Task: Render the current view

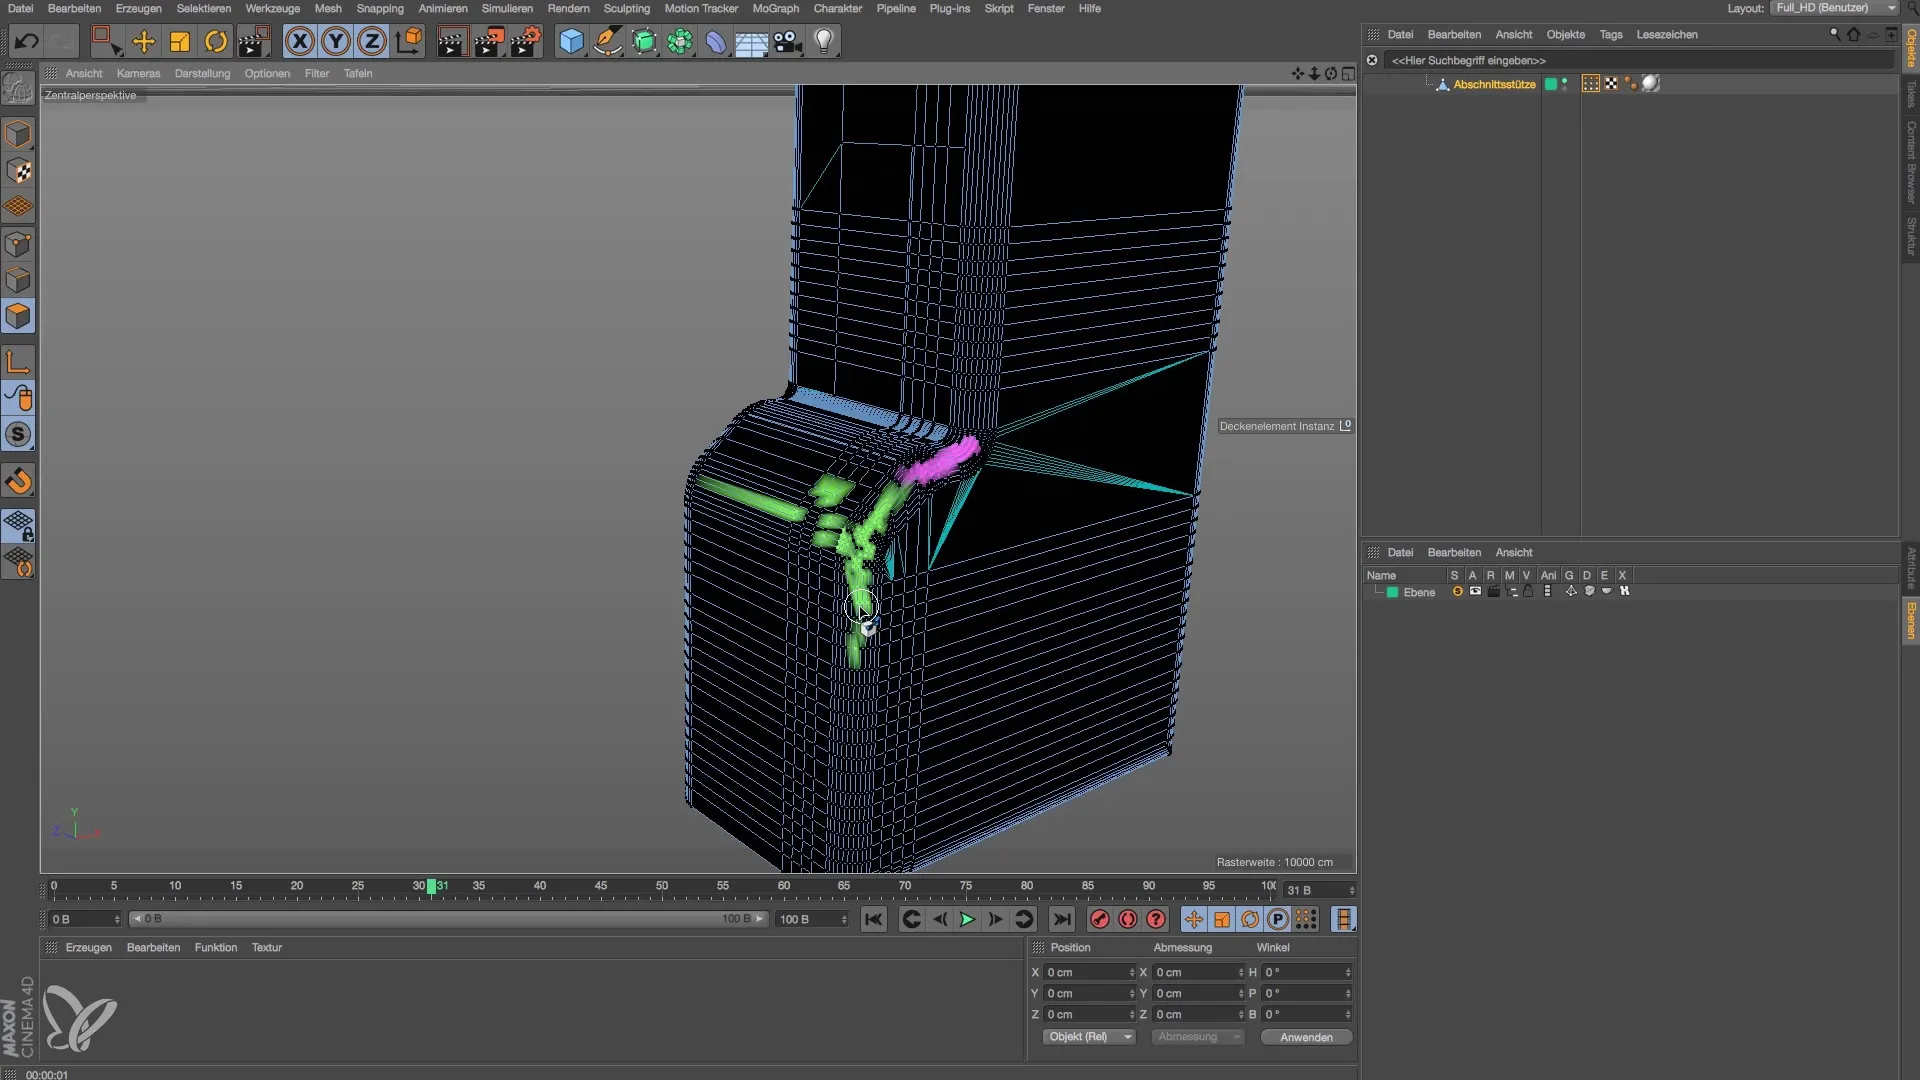Action: click(x=452, y=41)
